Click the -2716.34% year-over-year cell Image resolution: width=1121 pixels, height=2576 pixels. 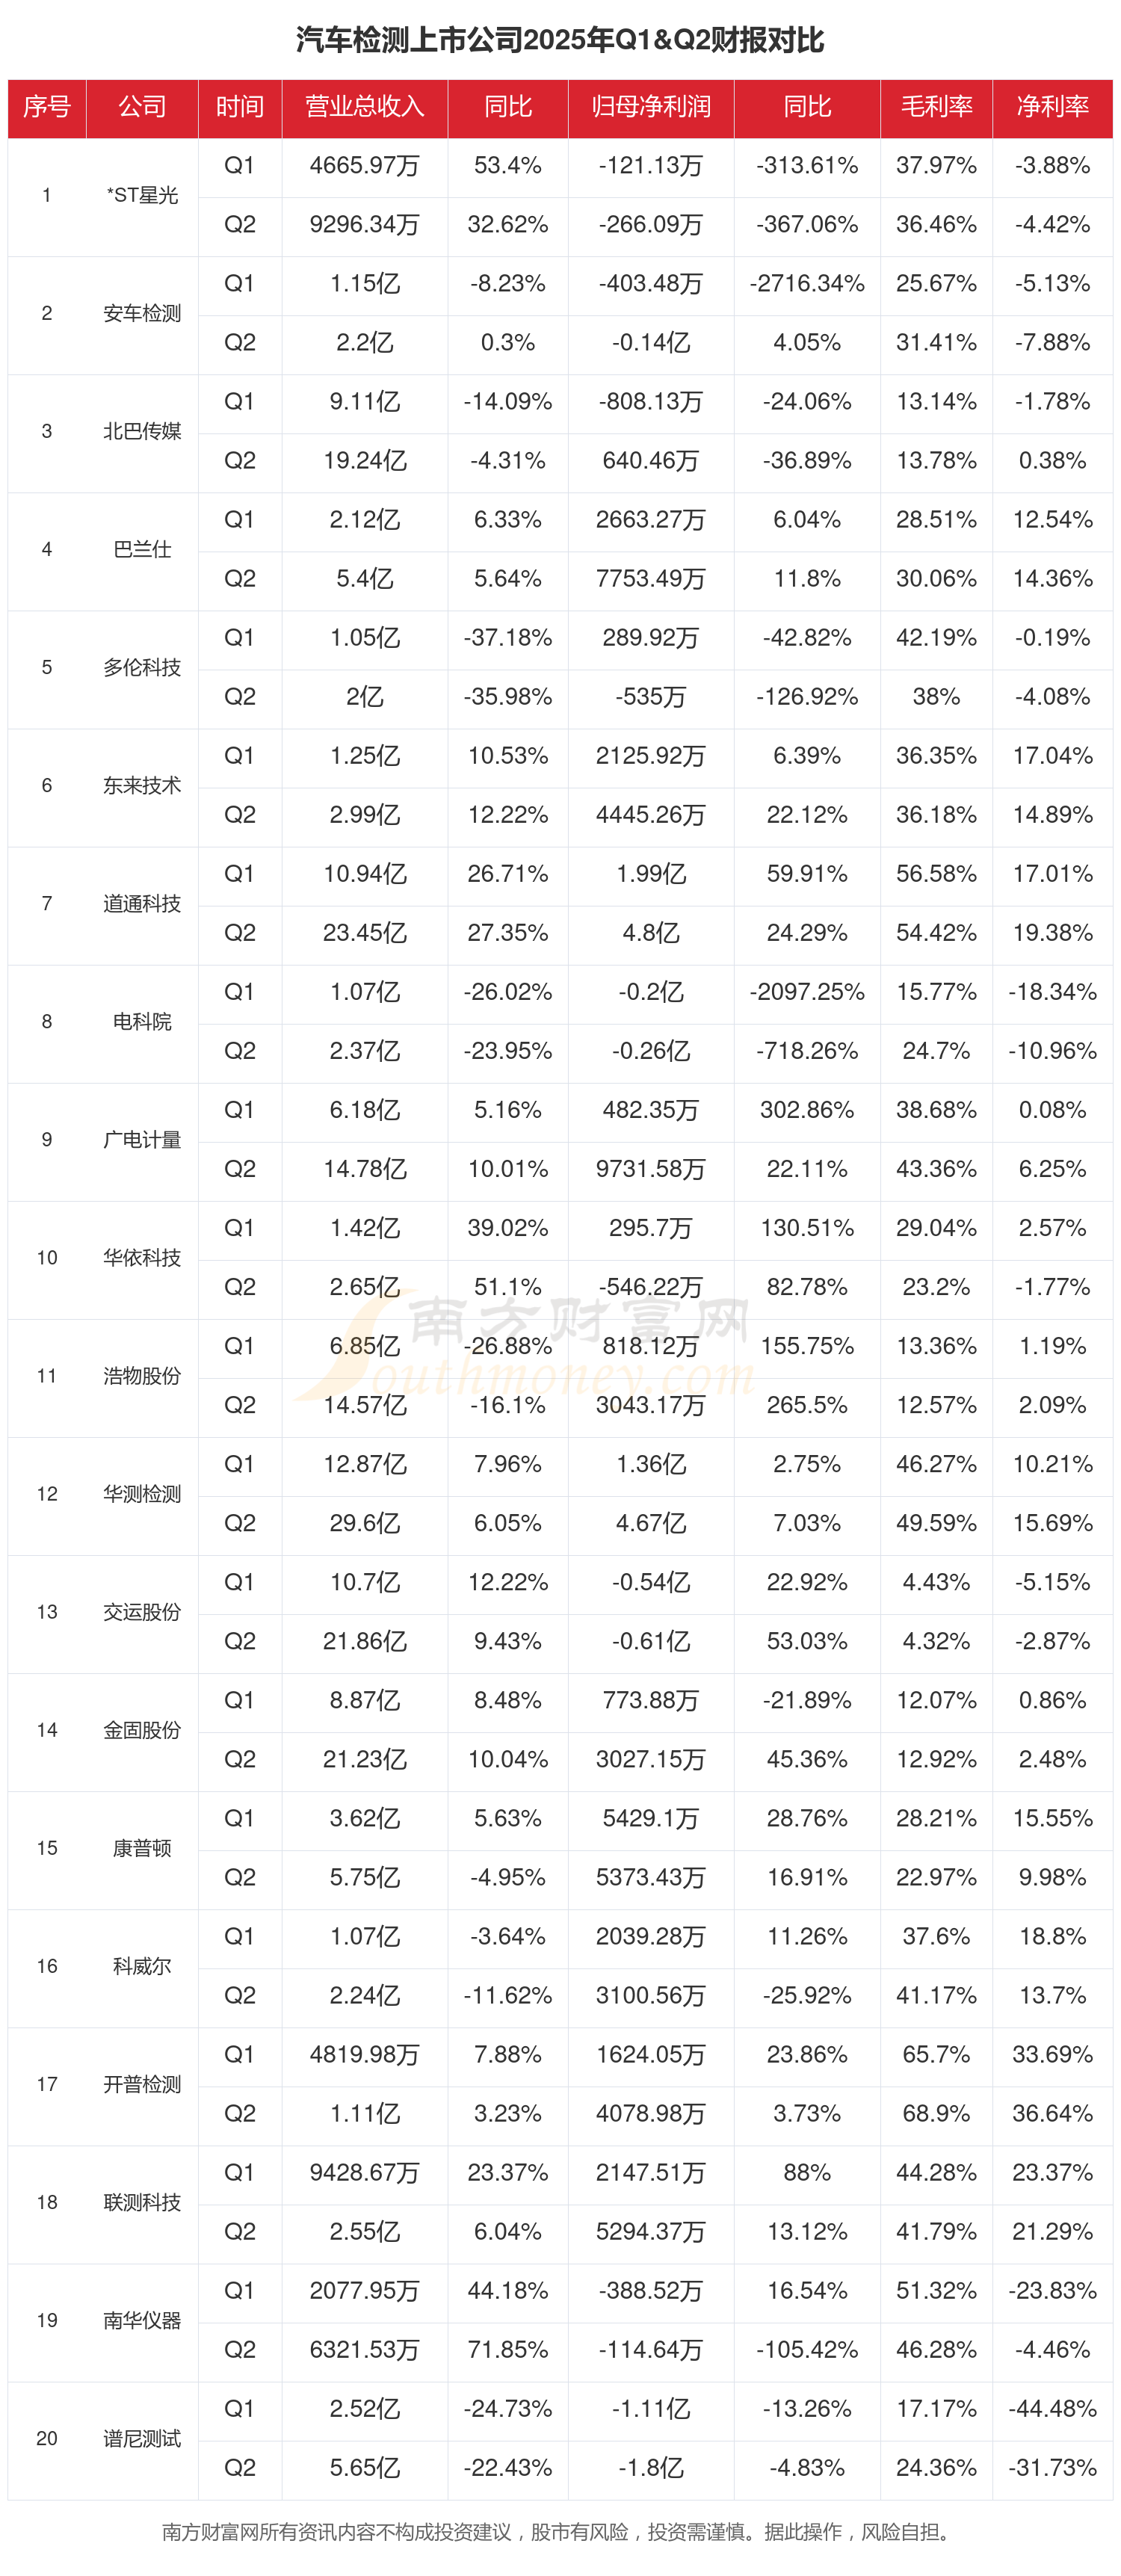807,284
